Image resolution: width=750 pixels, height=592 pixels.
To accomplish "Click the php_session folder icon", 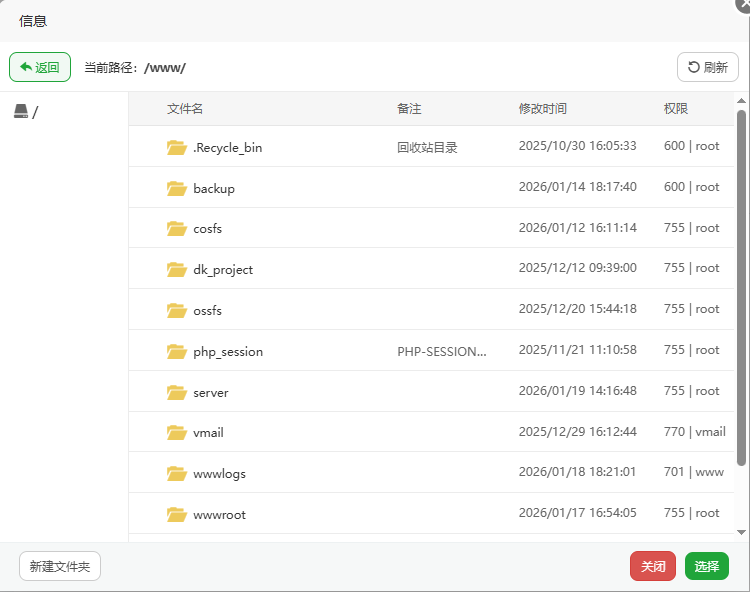I will pos(176,351).
